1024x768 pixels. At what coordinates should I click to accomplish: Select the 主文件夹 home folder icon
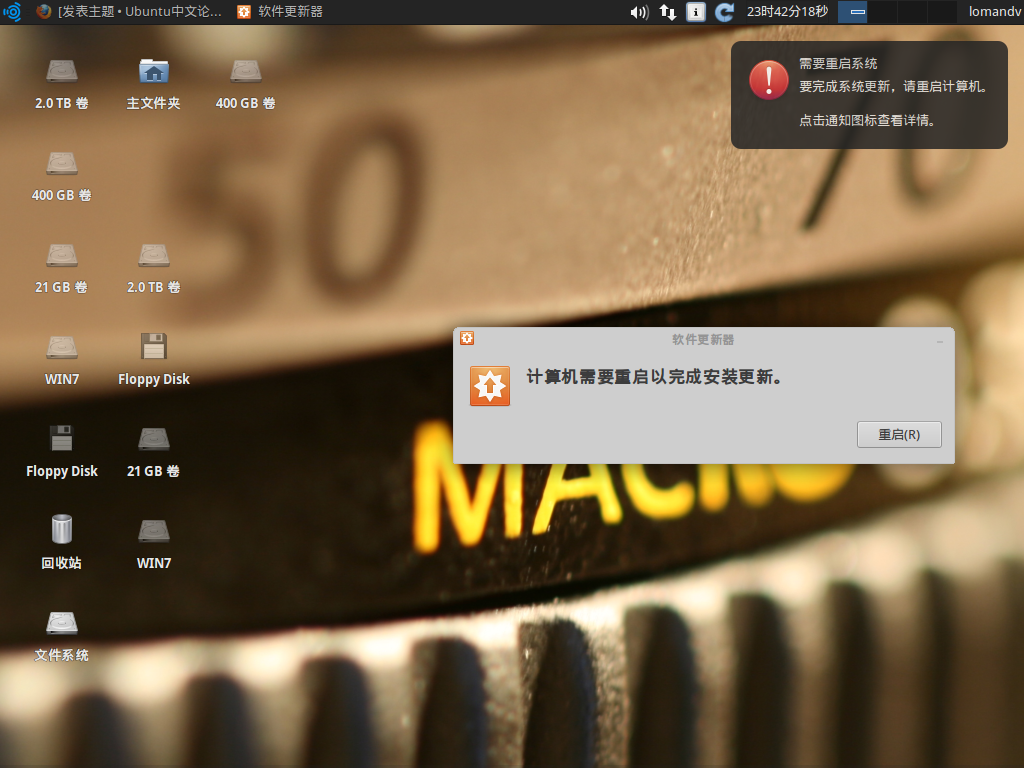[x=153, y=85]
